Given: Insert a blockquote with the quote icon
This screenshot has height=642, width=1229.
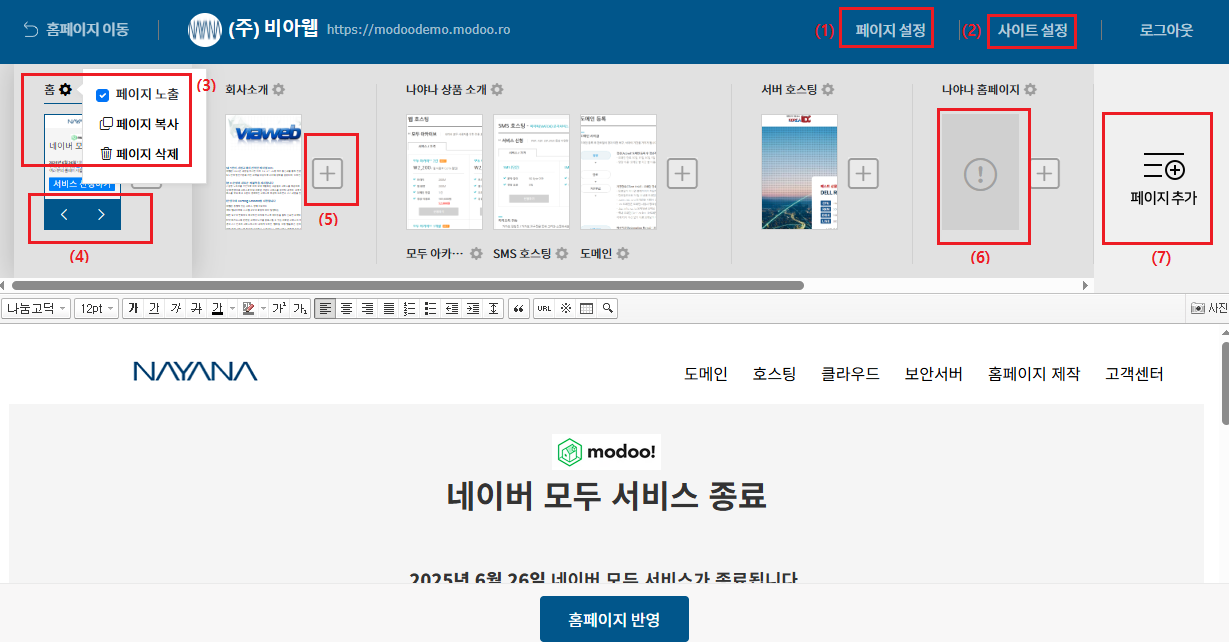Looking at the screenshot, I should tap(519, 308).
